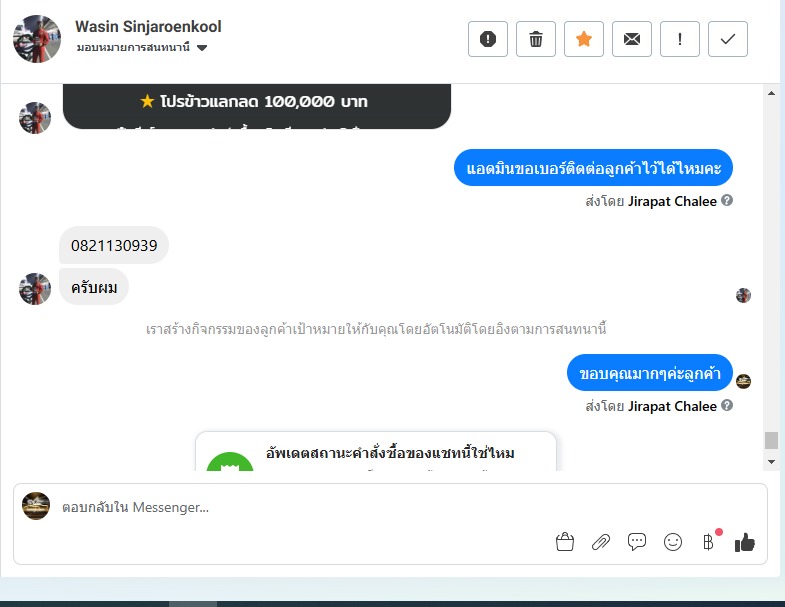This screenshot has width=785, height=607.
Task: Toggle the exclamation priority button
Action: click(680, 39)
